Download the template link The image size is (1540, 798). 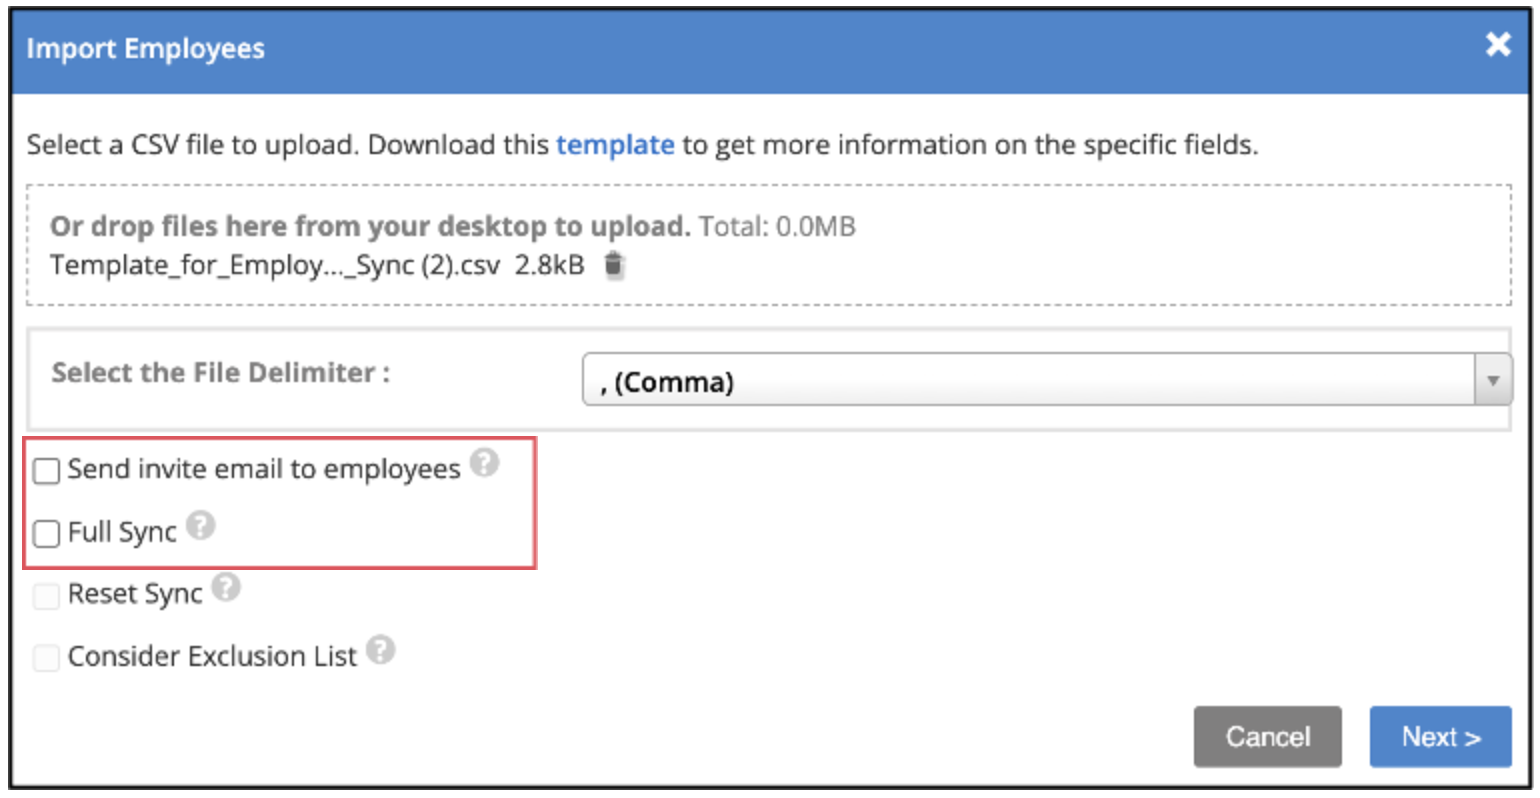tap(615, 145)
